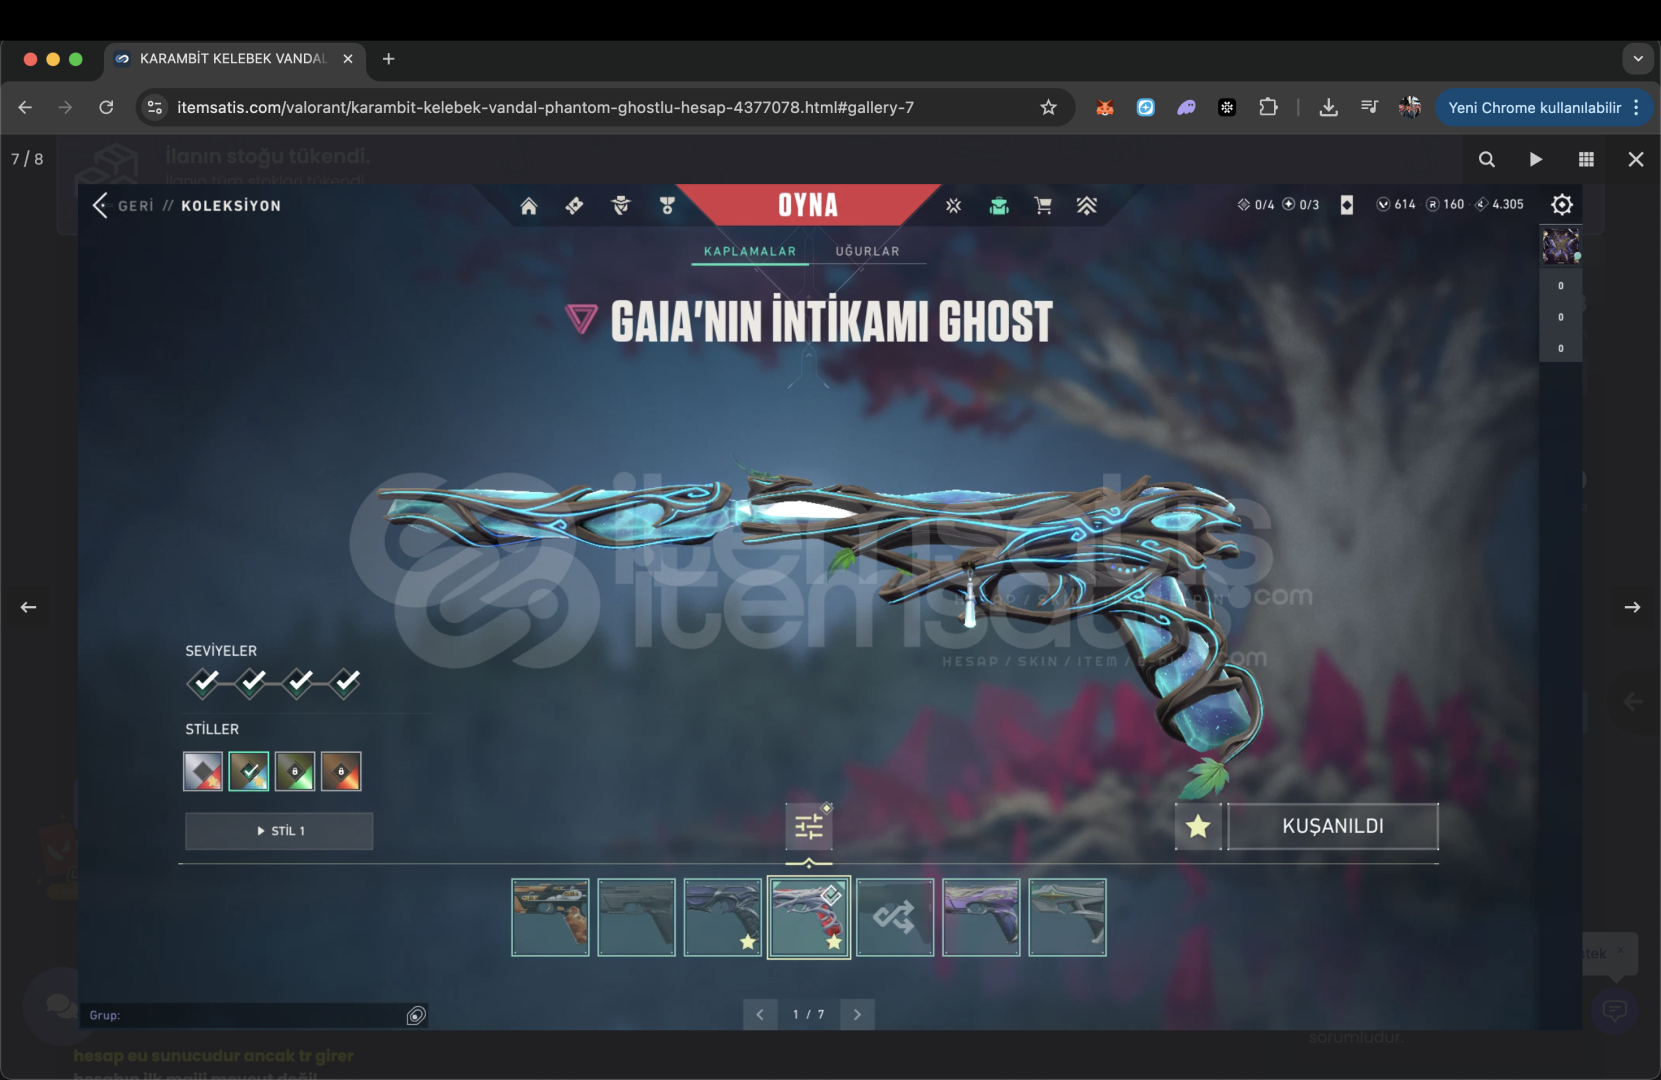
Task: Play the STİL 1 preview
Action: [279, 831]
